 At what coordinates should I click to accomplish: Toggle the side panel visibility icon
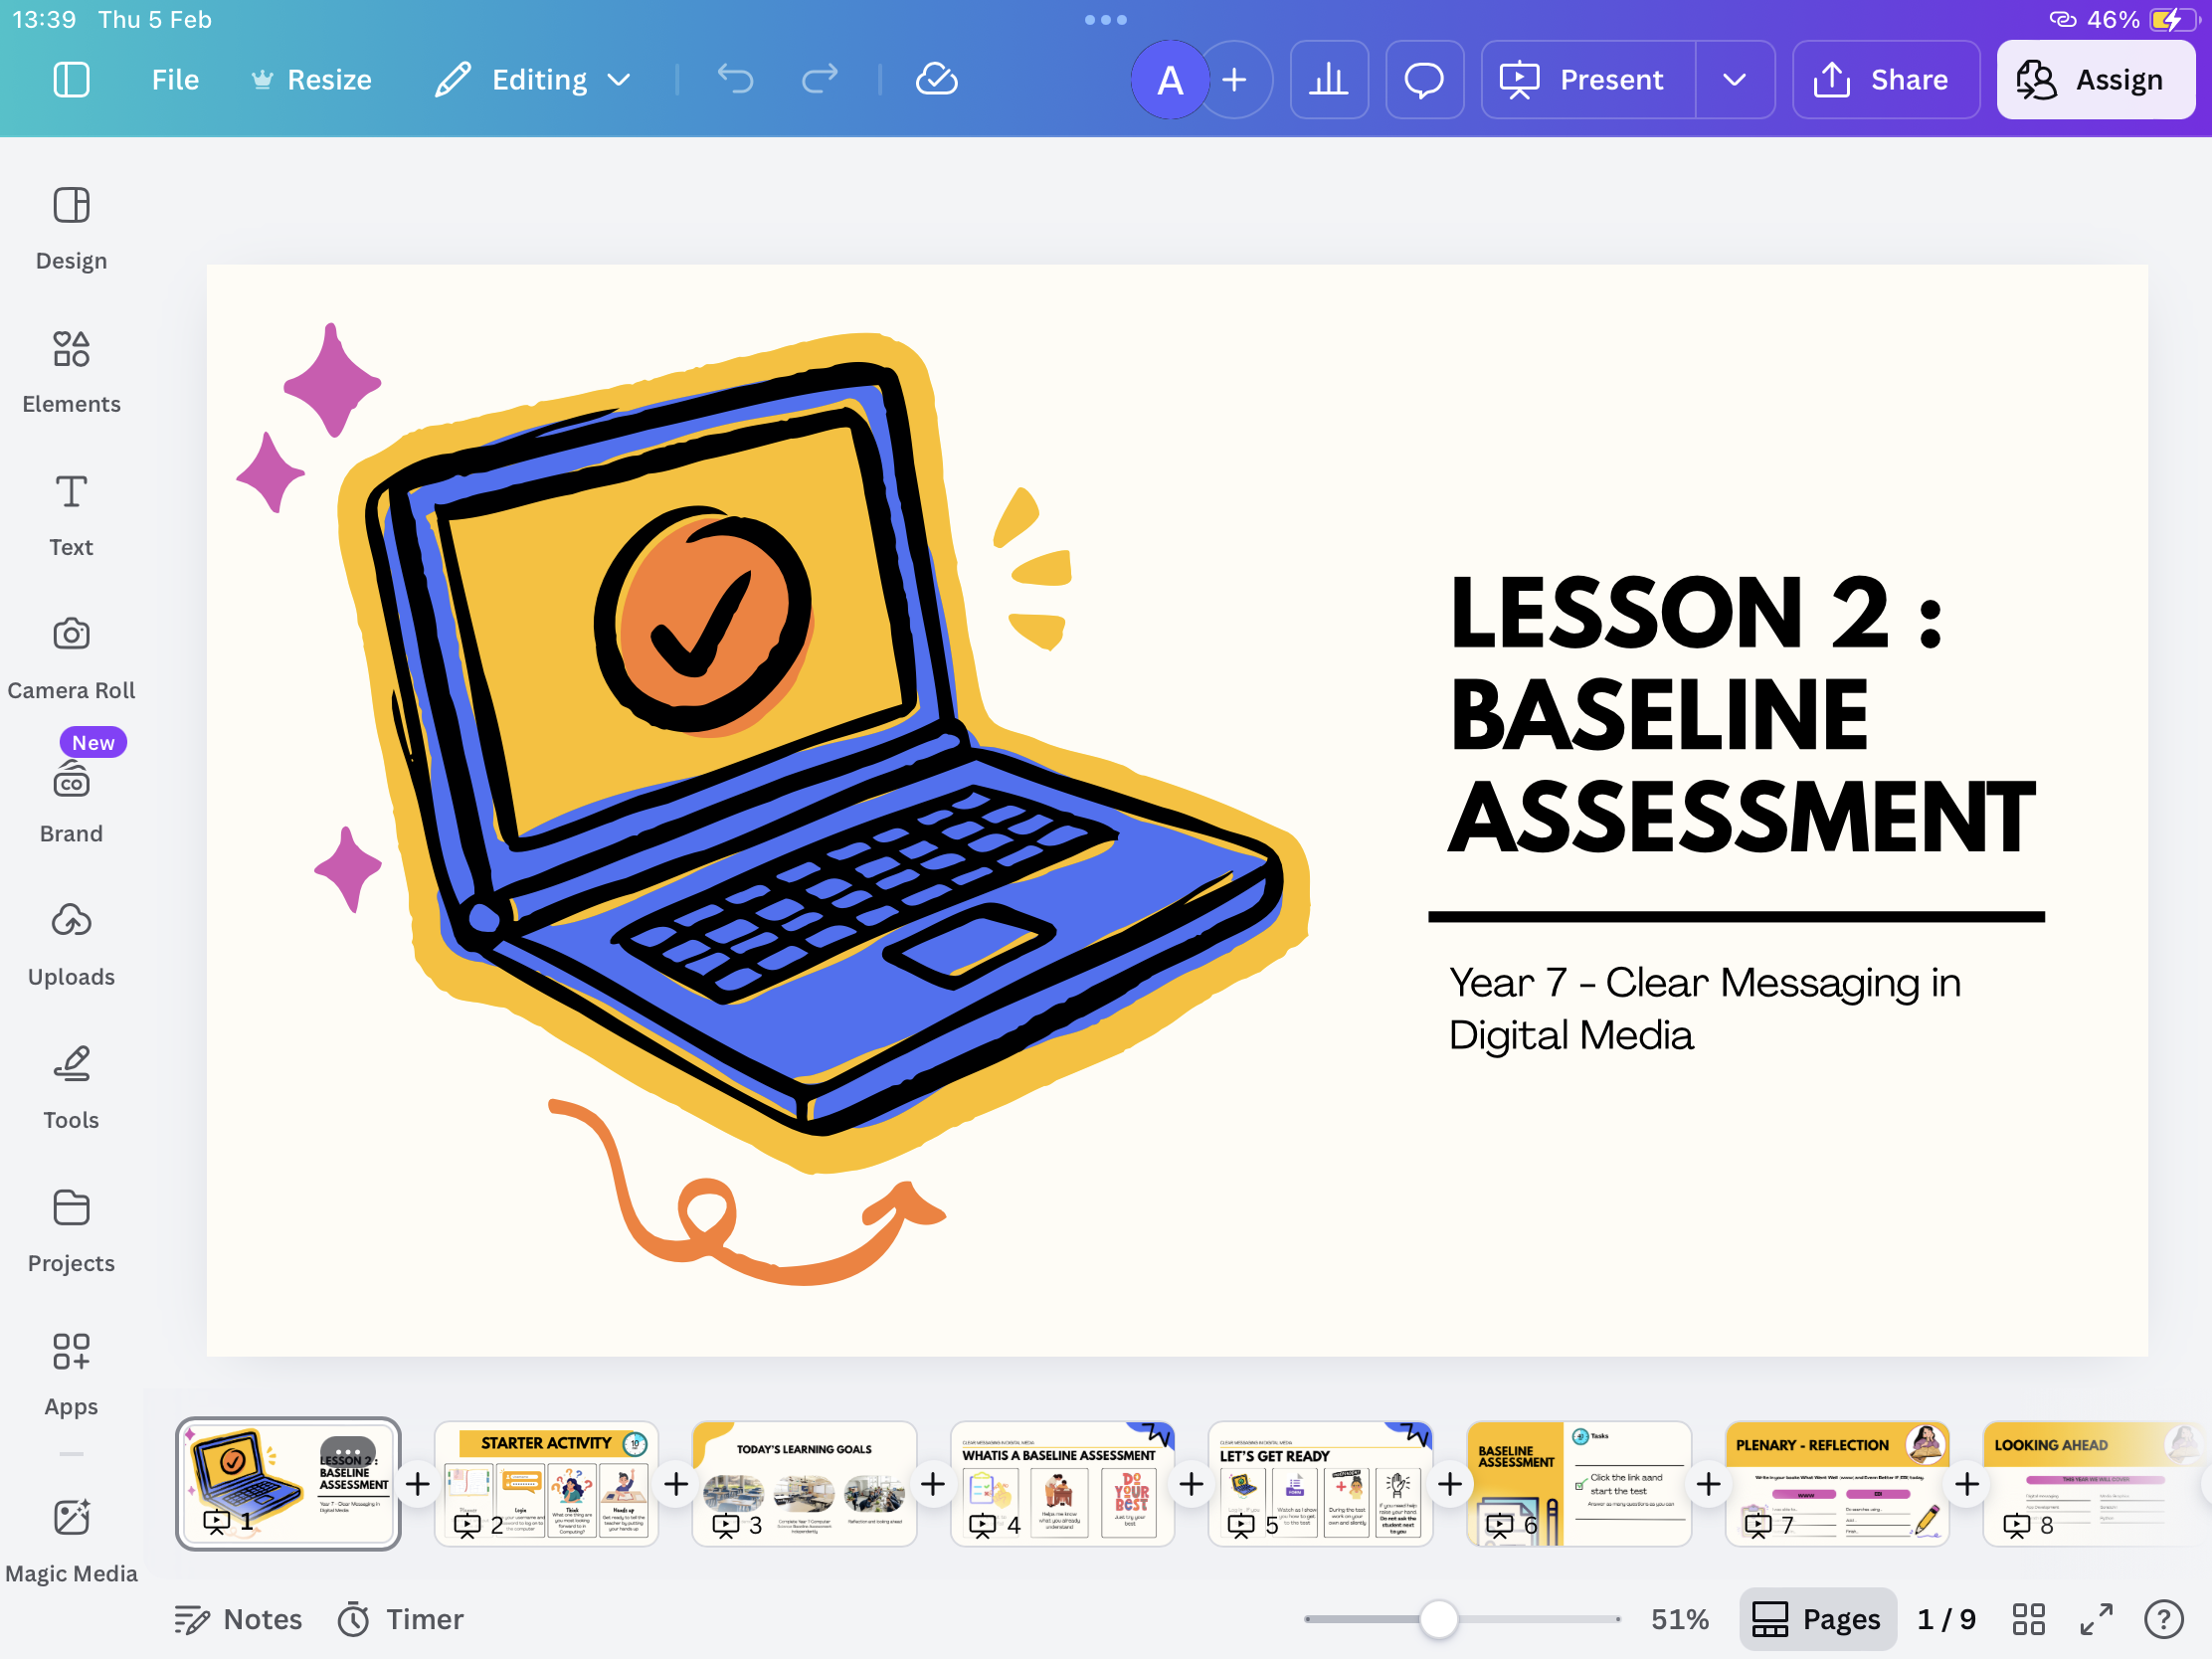pos(71,79)
